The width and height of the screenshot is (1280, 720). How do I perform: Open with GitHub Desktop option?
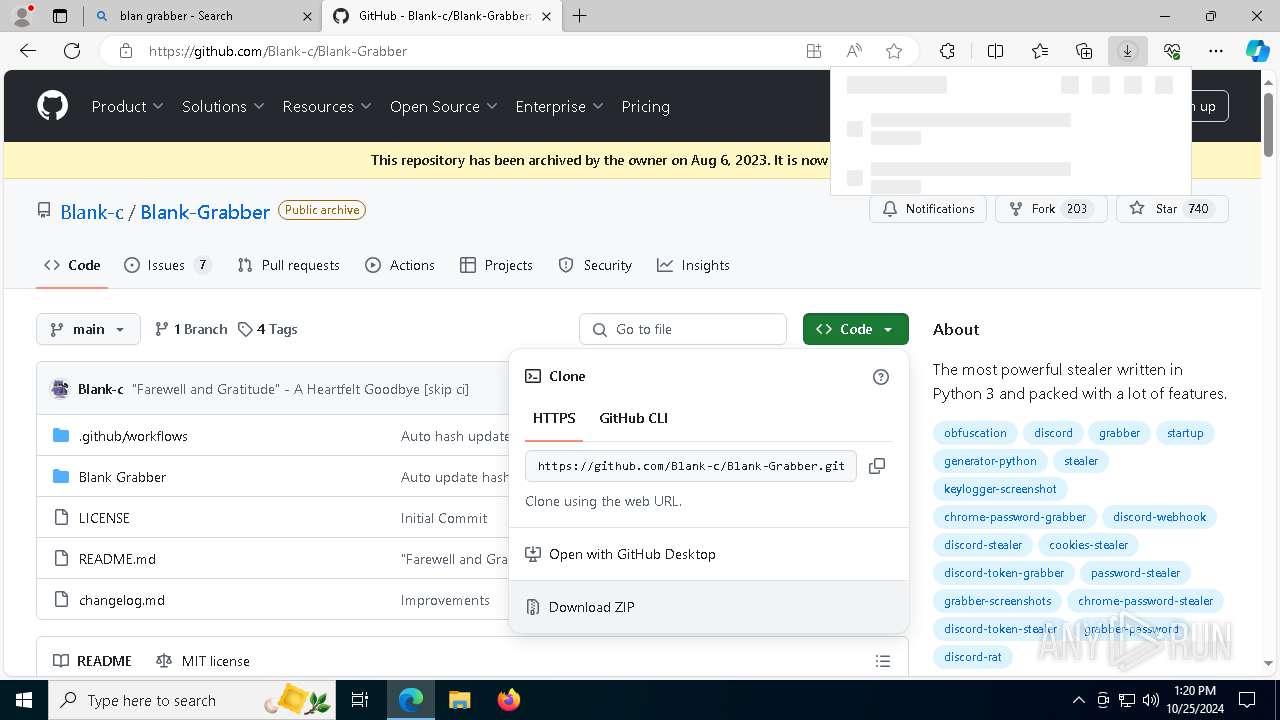click(709, 554)
